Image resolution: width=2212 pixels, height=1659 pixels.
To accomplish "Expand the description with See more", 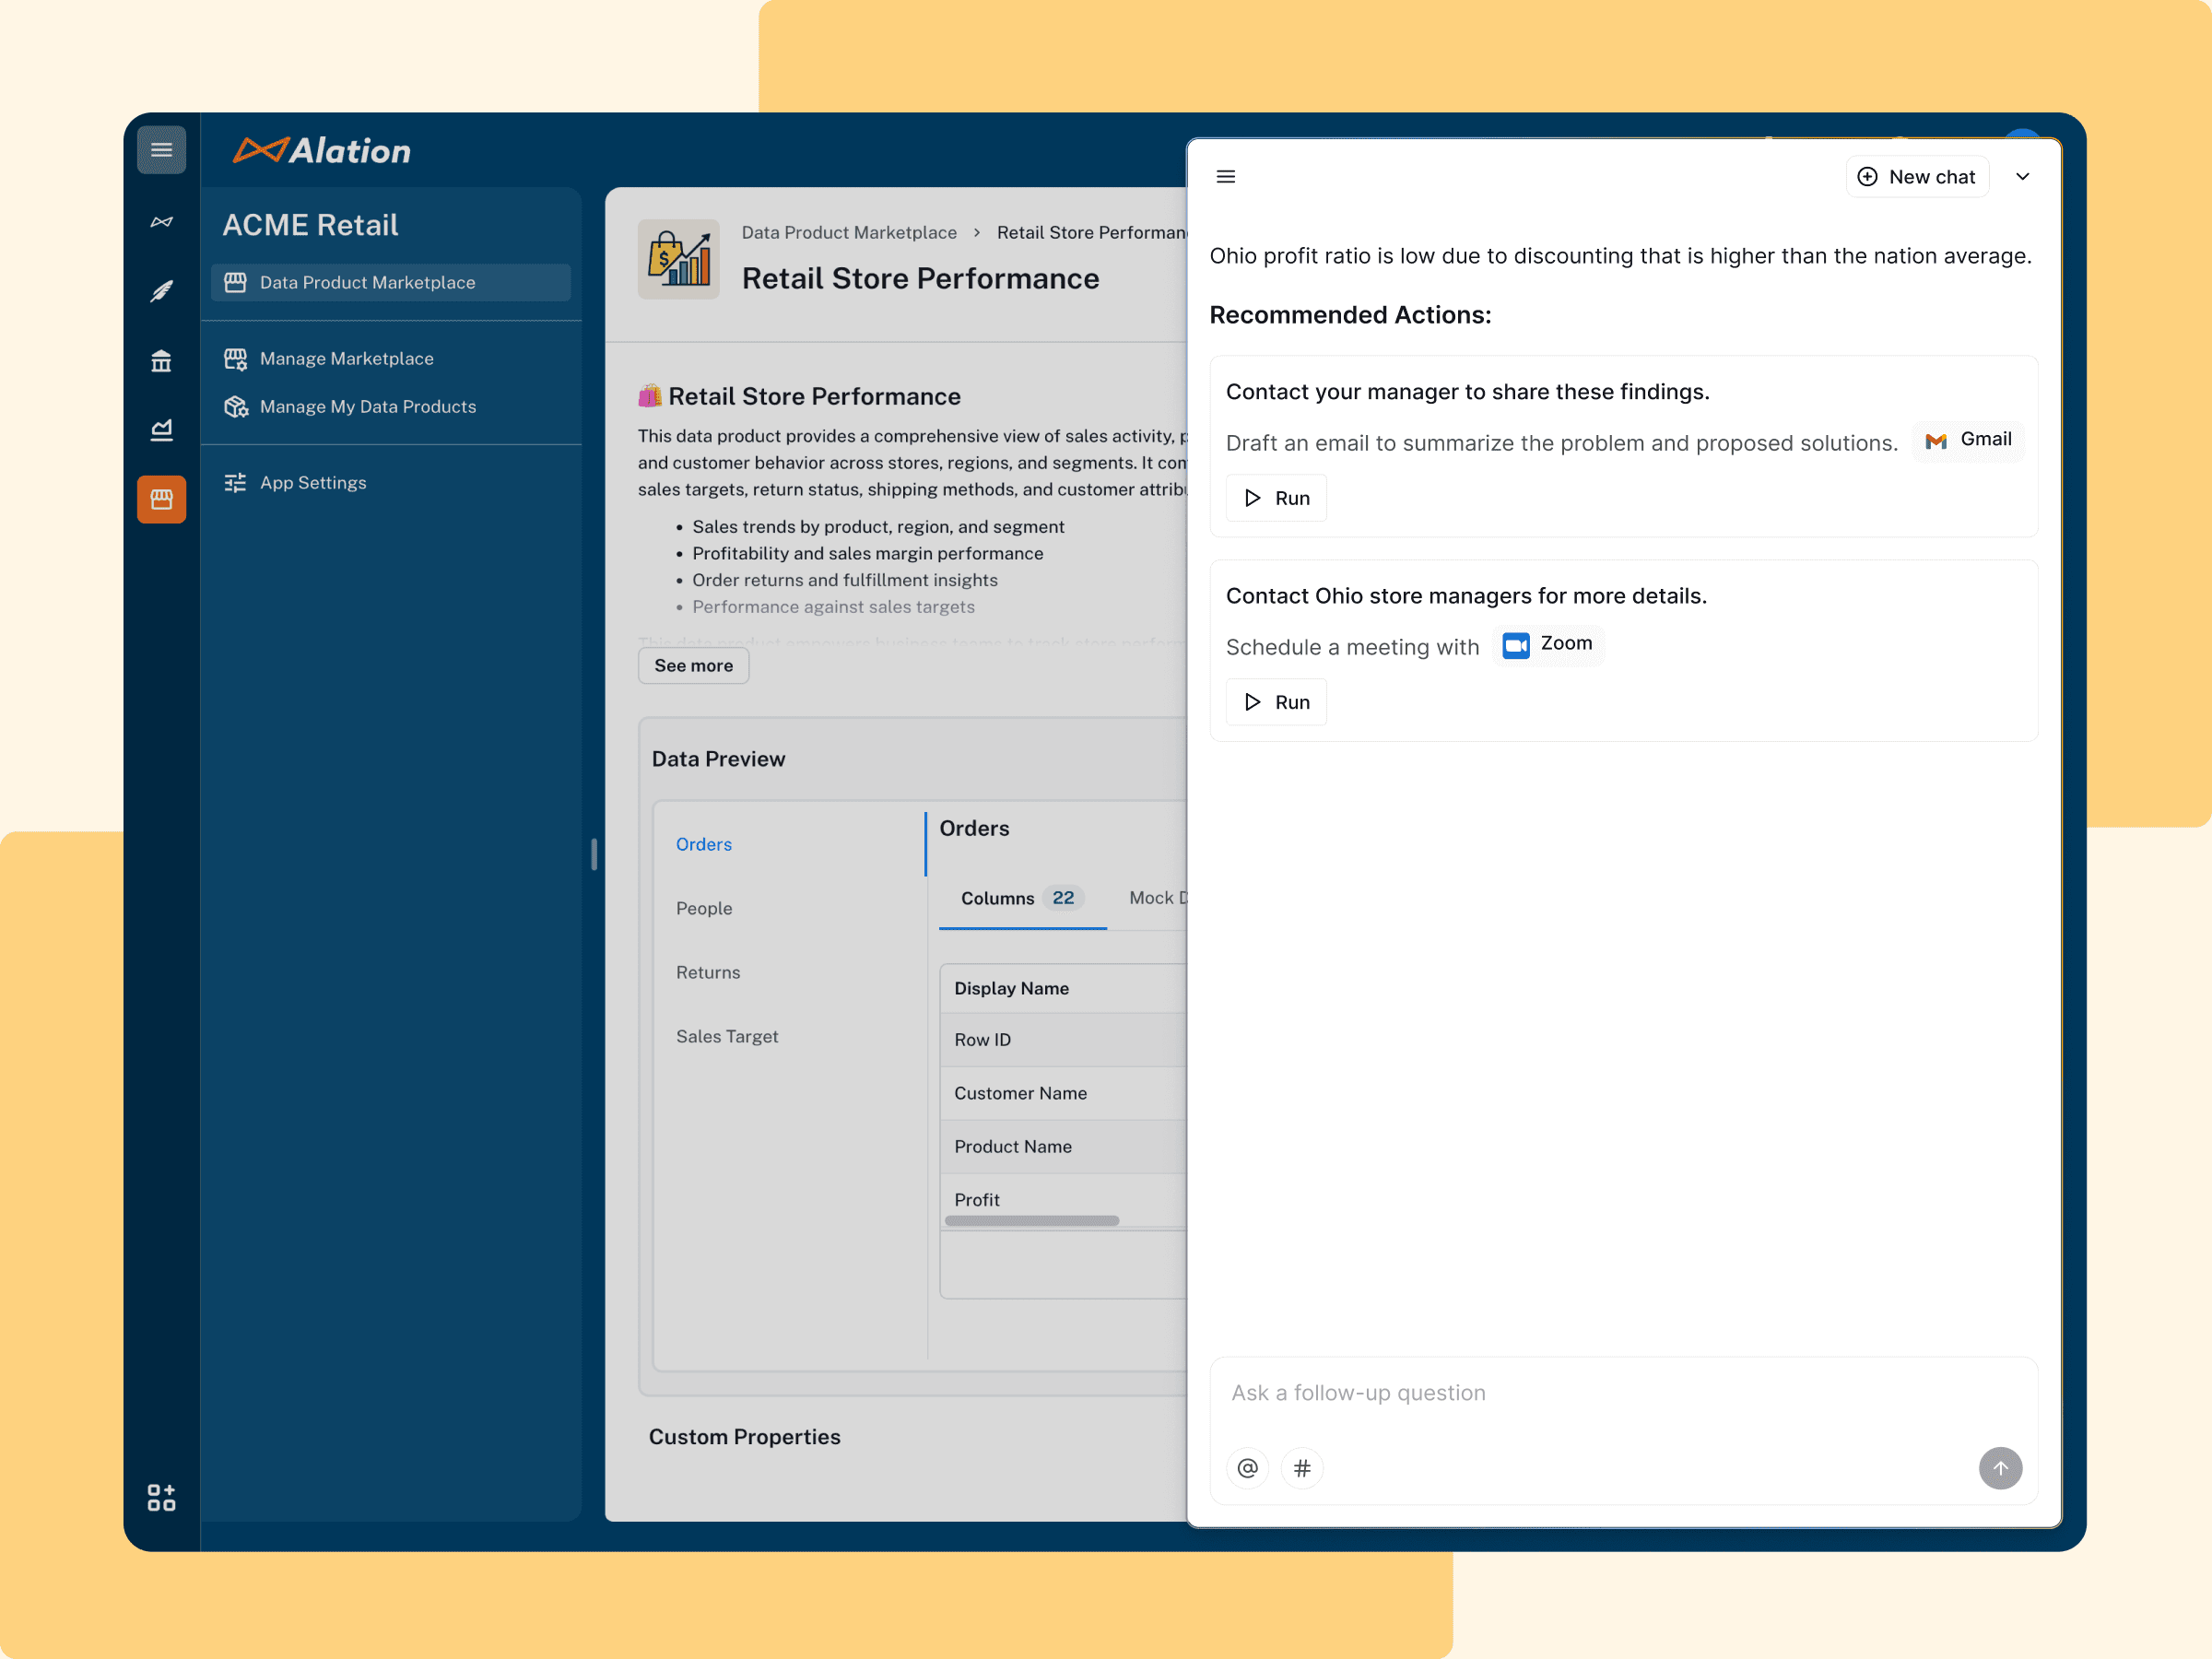I will 693,665.
